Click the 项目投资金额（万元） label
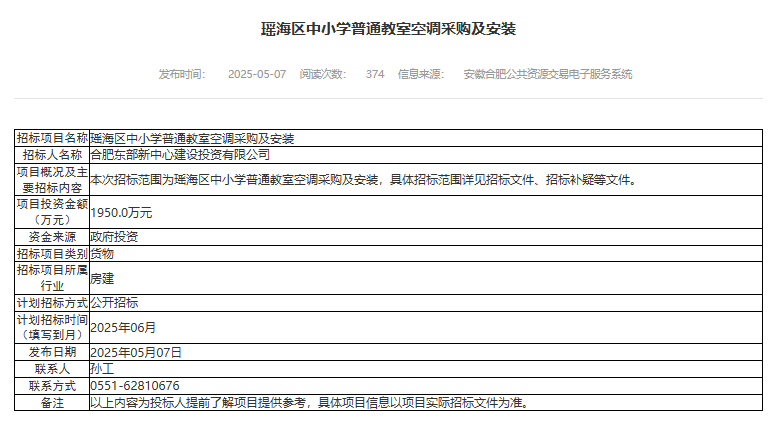 [x=52, y=212]
